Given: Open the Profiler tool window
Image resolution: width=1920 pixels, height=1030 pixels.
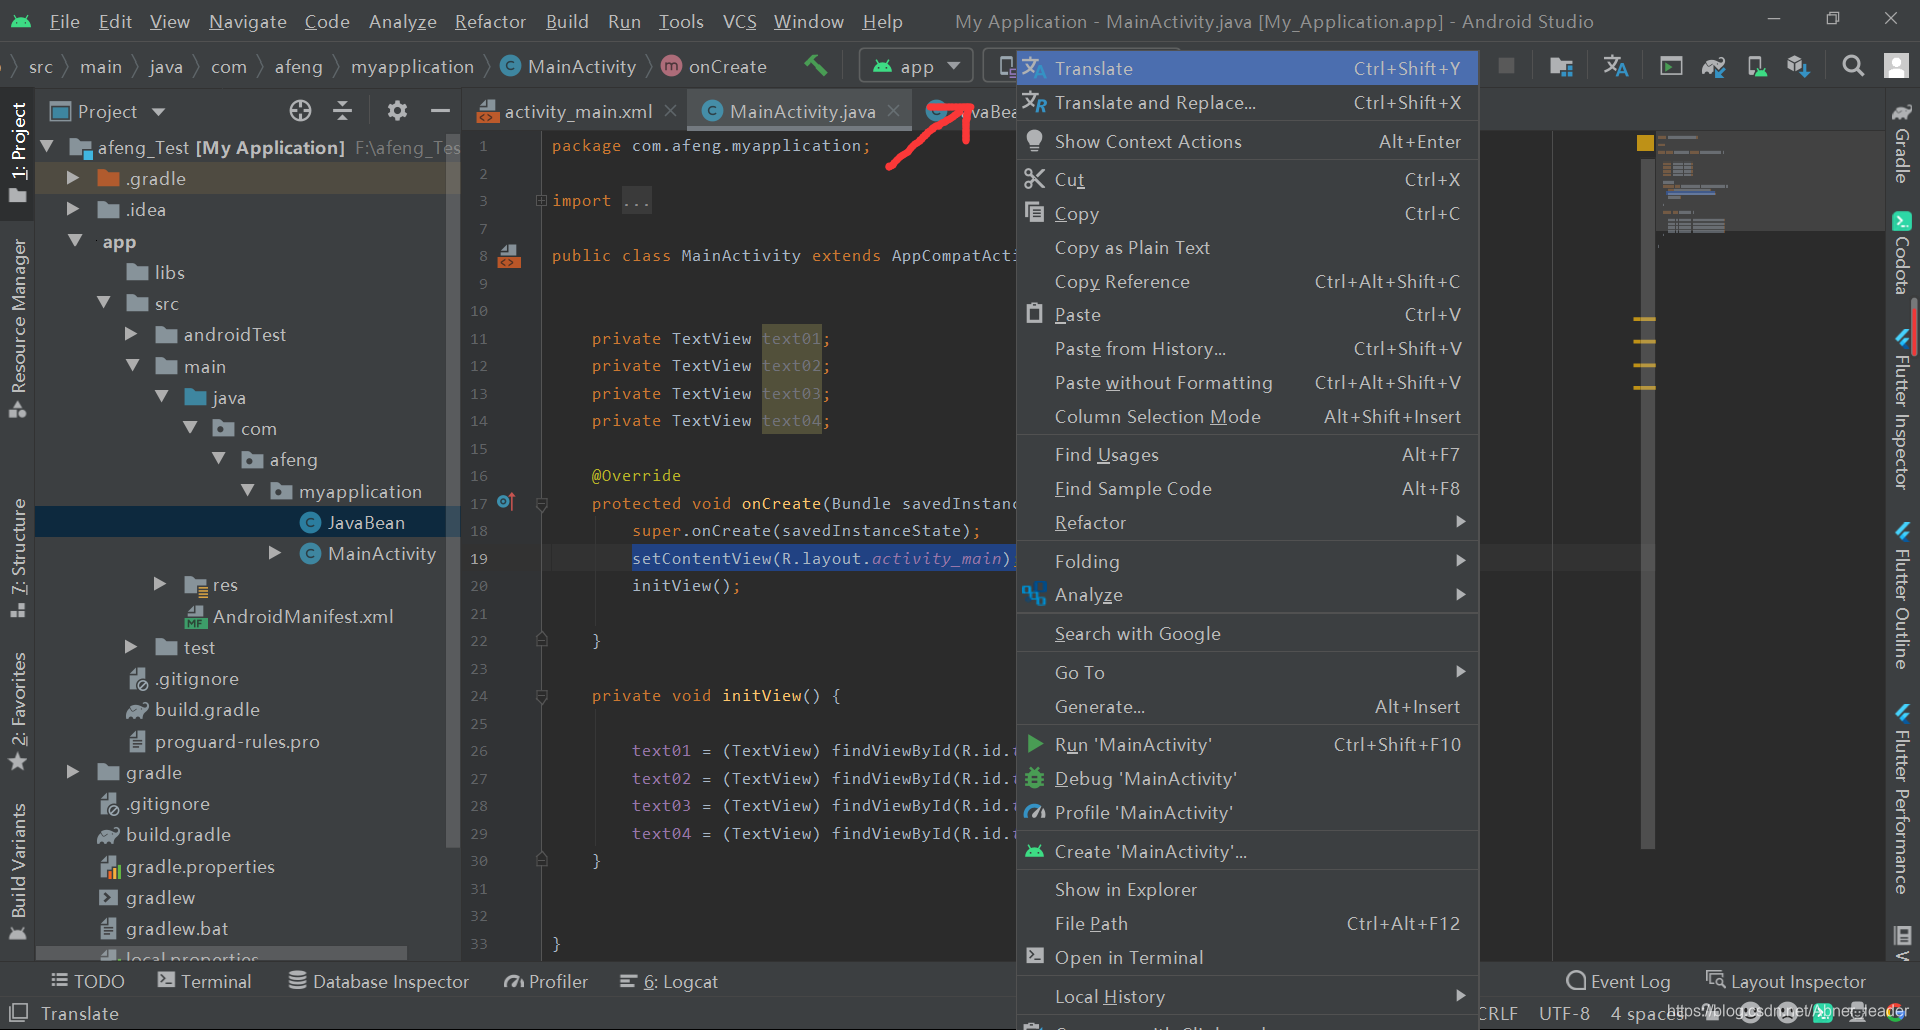Looking at the screenshot, I should click(546, 981).
